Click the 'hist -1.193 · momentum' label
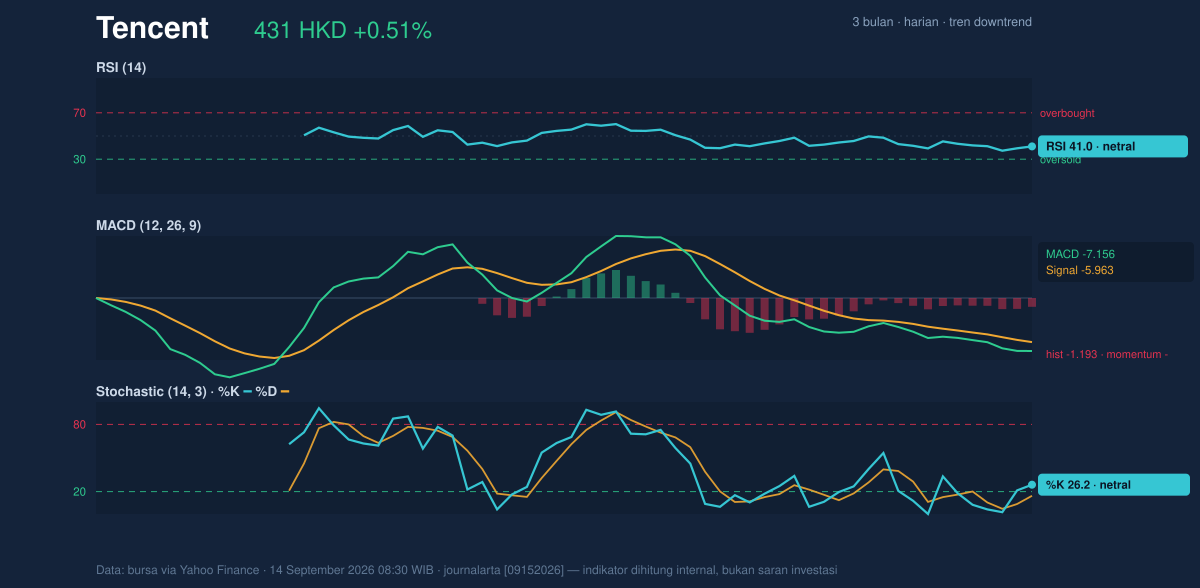Image resolution: width=1200 pixels, height=588 pixels. [1107, 354]
